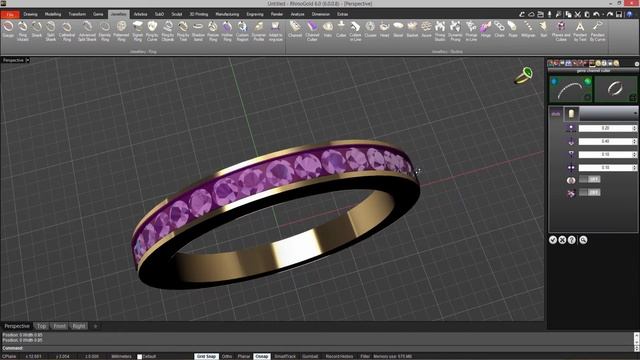The height and width of the screenshot is (360, 640).
Task: Click the Cut scissors icon in top toolbar
Action: tap(578, 14)
